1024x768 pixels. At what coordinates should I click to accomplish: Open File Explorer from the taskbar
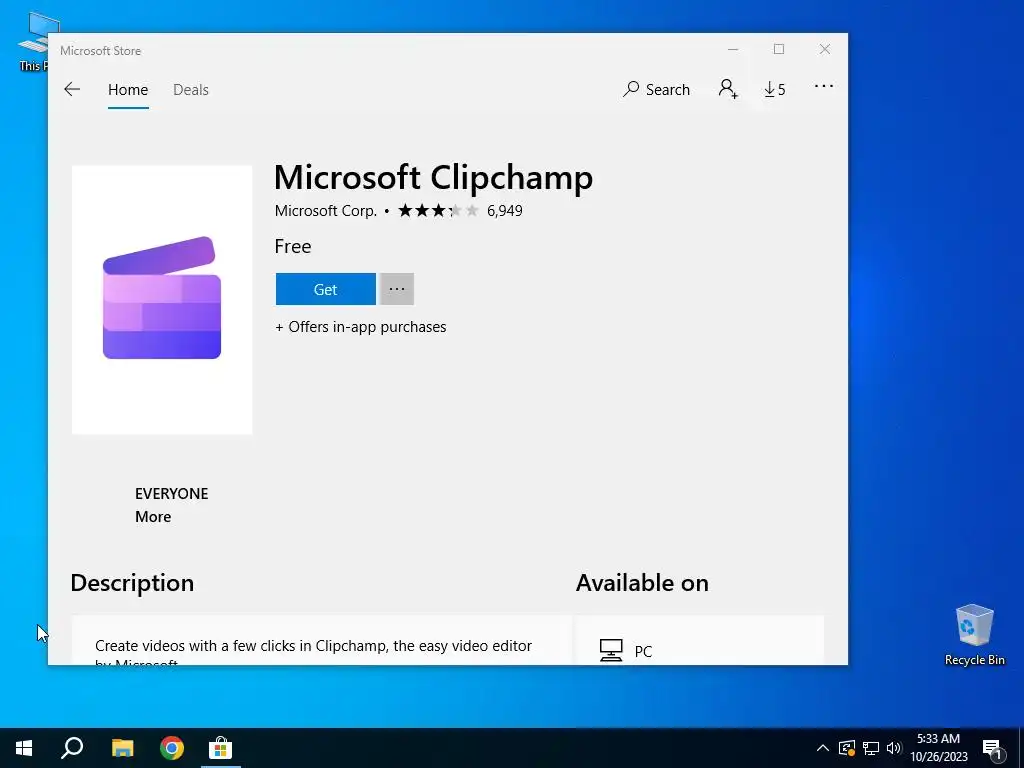pyautogui.click(x=122, y=748)
